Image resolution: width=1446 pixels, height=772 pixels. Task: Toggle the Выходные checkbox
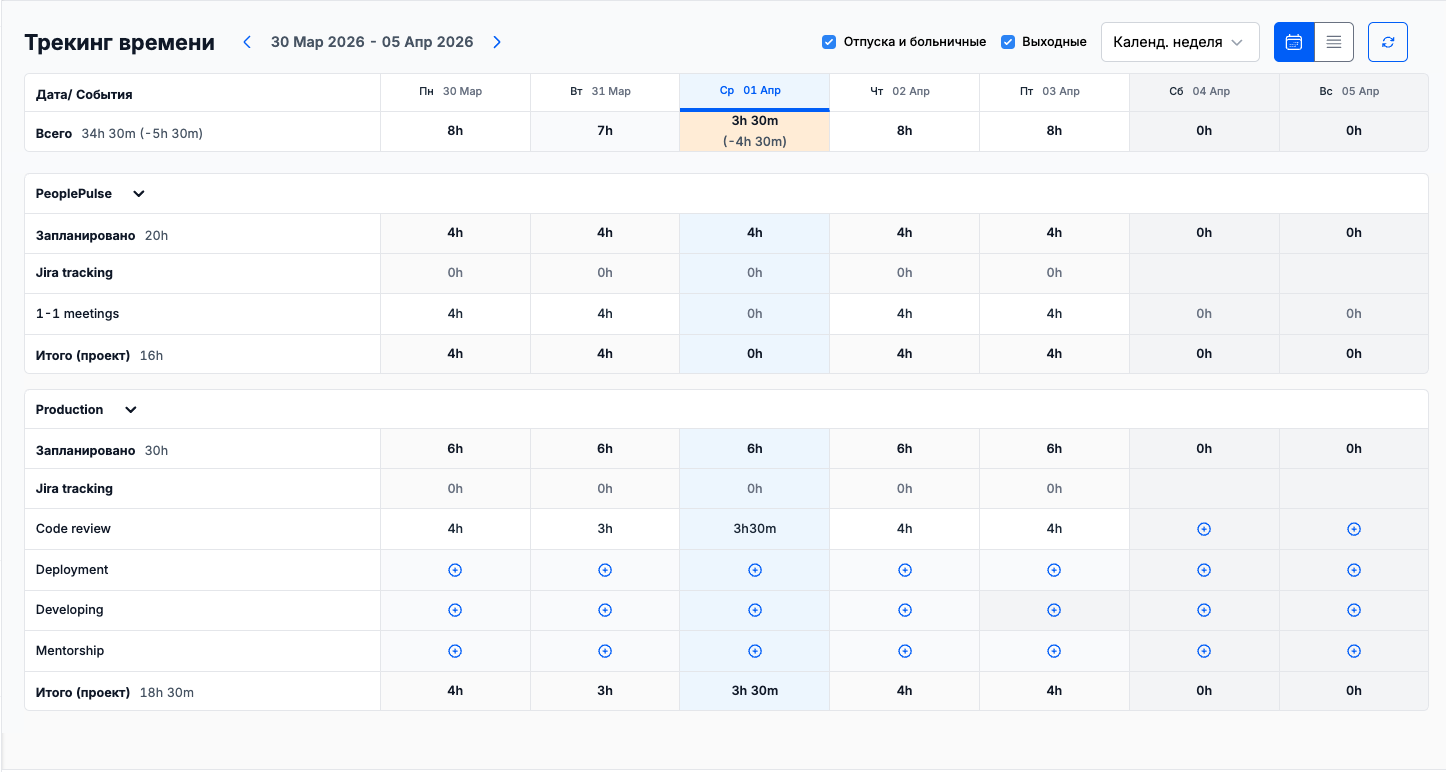(x=1008, y=42)
